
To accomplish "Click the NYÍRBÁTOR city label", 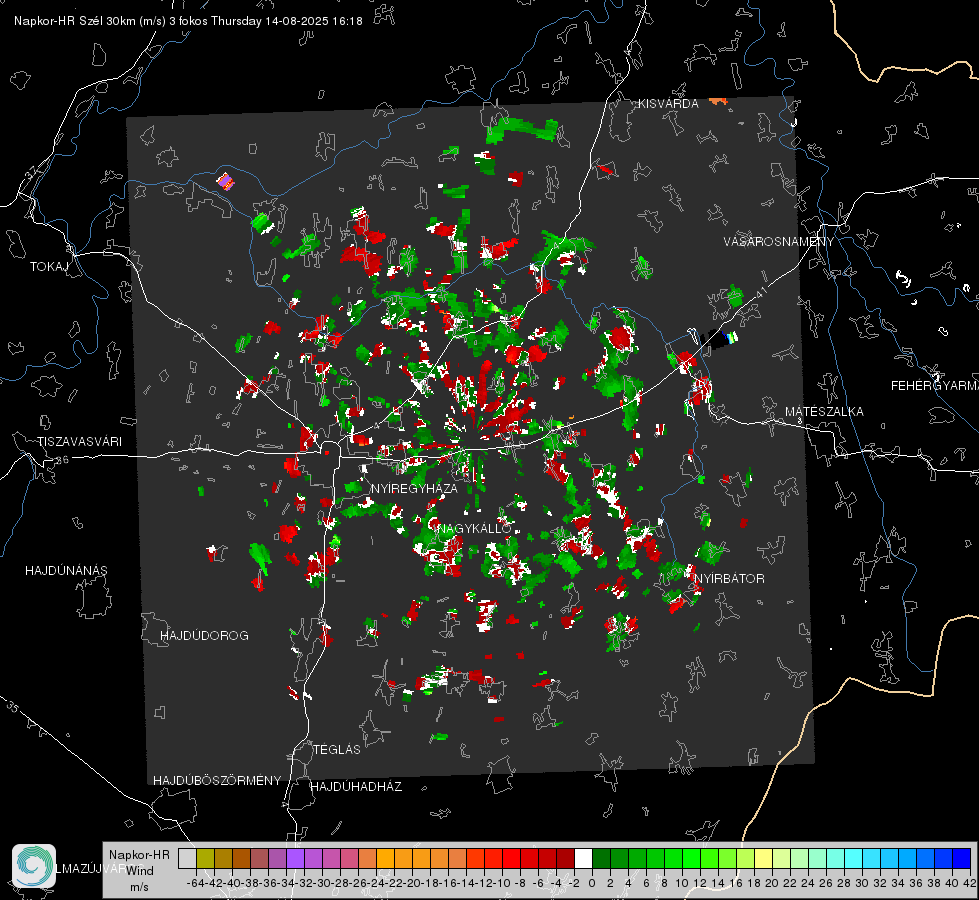I will 729,579.
